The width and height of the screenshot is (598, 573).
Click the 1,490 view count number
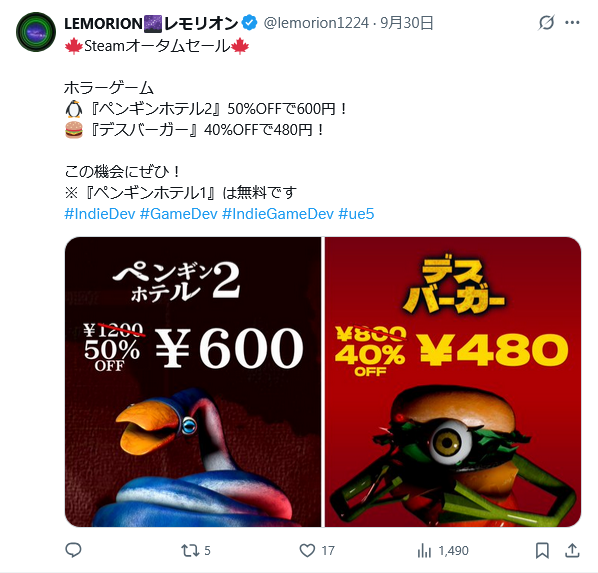[x=453, y=551]
